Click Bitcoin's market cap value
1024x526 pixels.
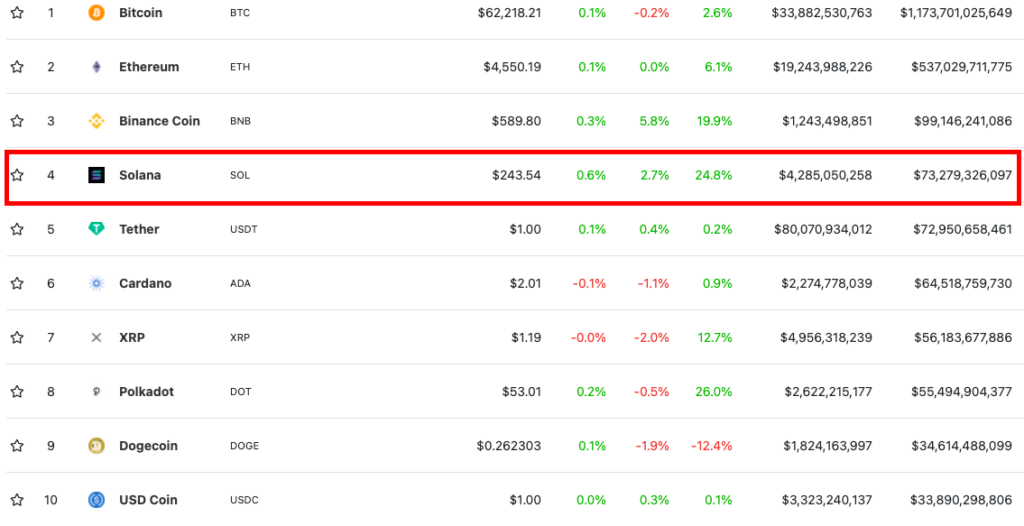[x=955, y=13]
